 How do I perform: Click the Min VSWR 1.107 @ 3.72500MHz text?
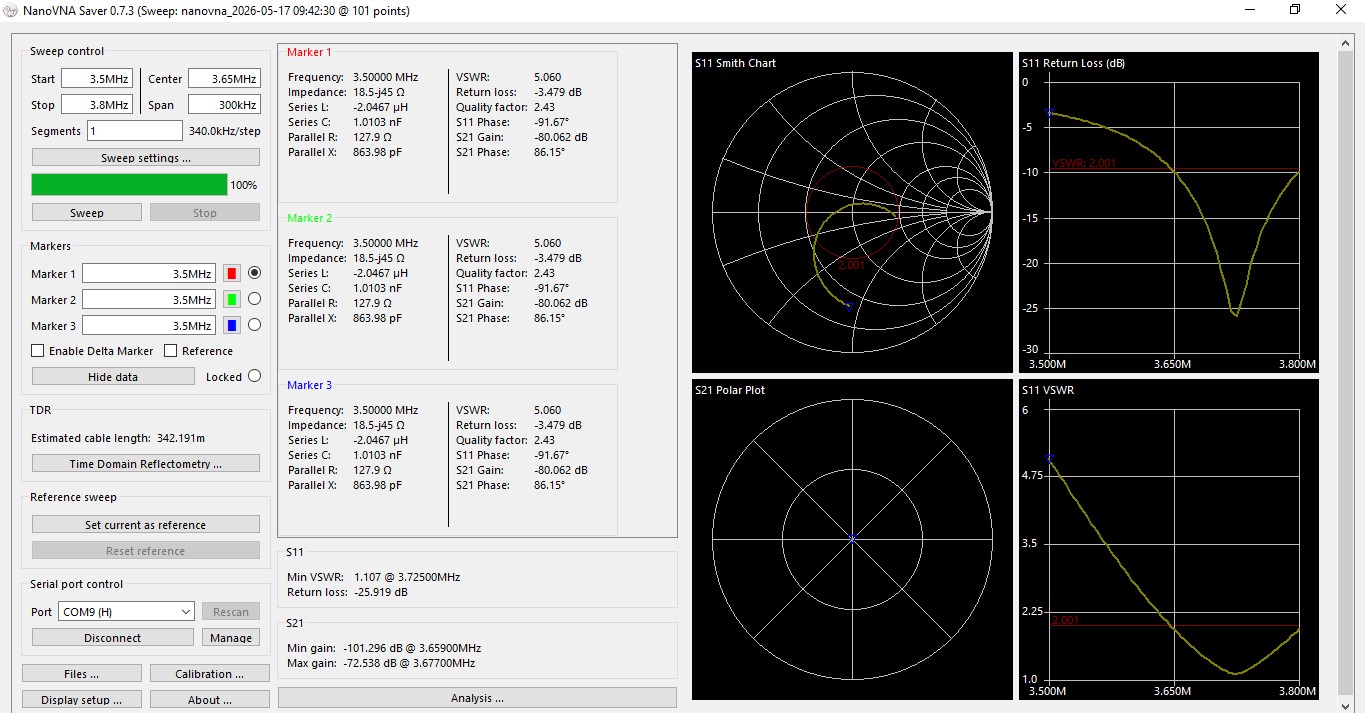(373, 577)
